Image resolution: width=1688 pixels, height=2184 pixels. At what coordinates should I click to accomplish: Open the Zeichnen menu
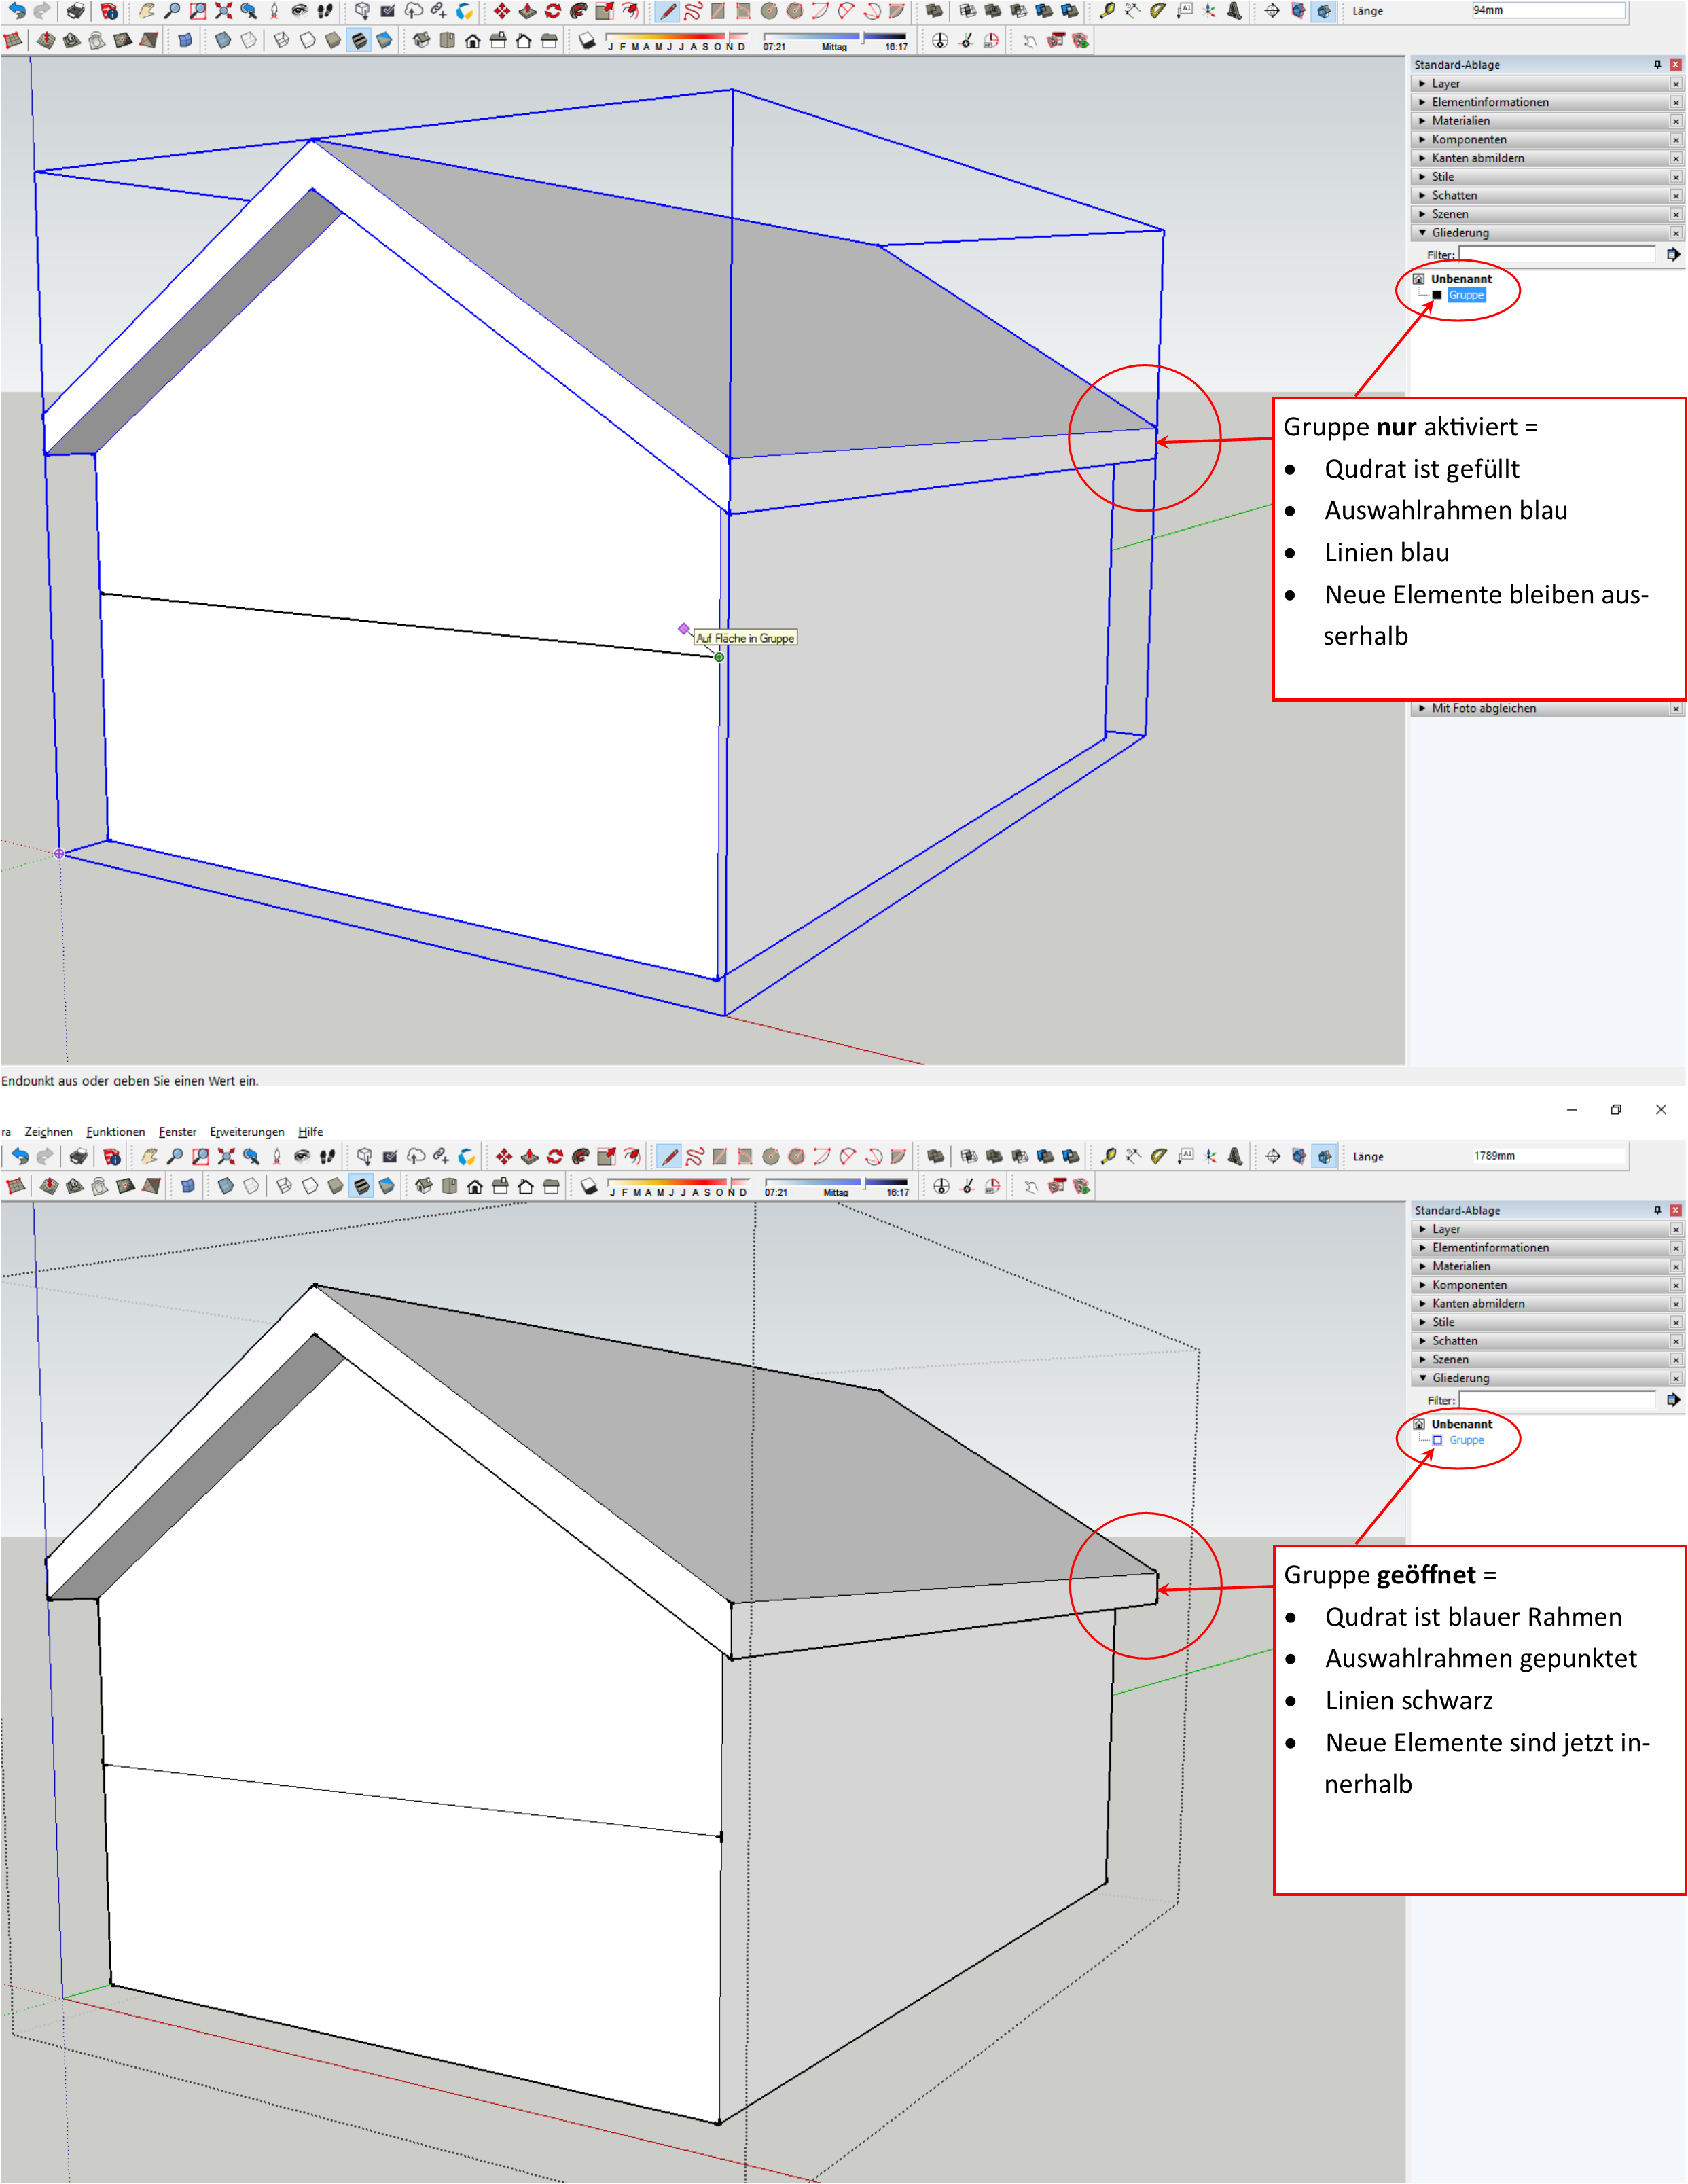48,1132
